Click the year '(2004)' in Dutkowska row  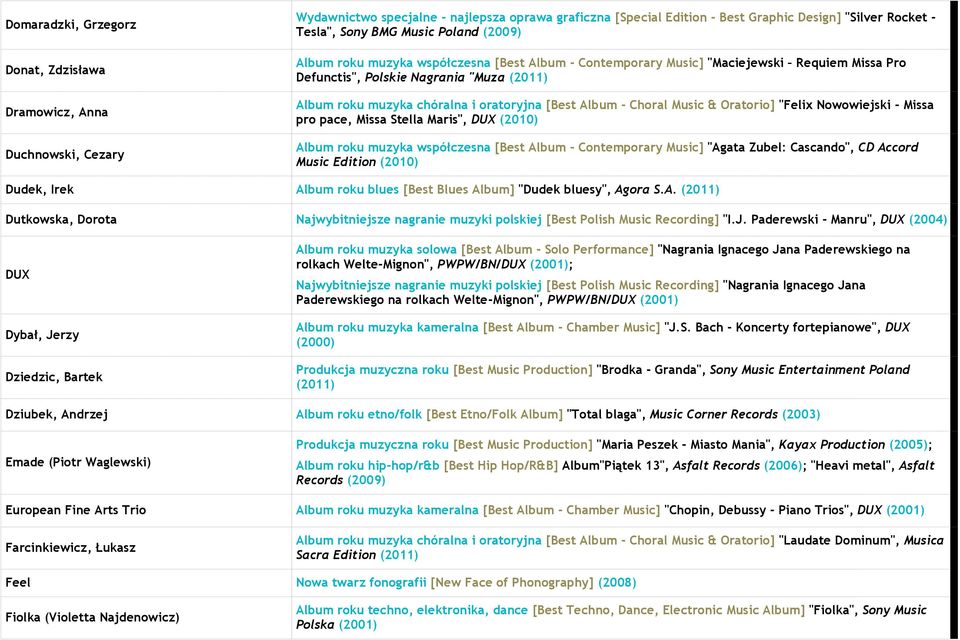coord(928,219)
